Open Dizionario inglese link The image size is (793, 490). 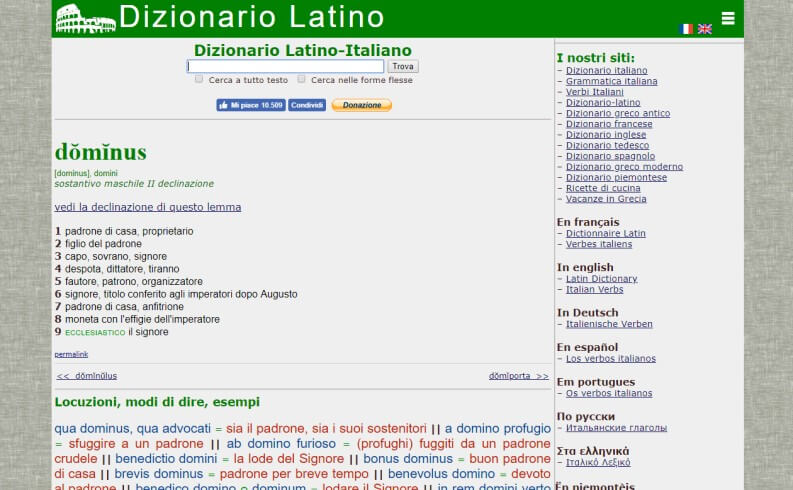[606, 135]
